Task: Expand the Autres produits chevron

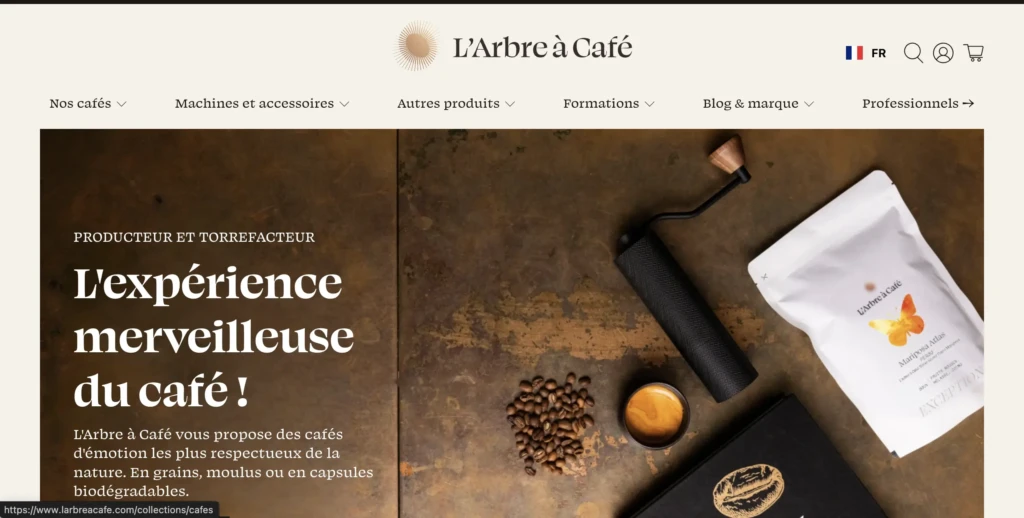Action: click(x=510, y=104)
